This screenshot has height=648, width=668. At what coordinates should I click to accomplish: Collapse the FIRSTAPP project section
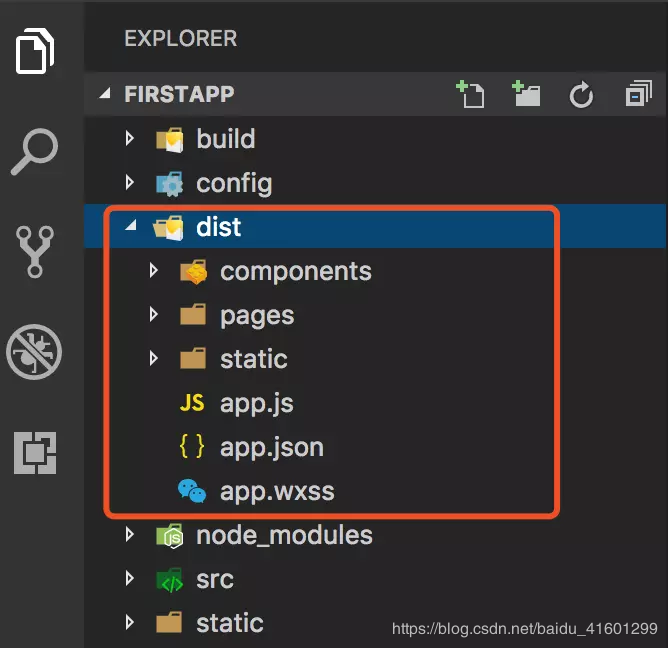(x=105, y=93)
